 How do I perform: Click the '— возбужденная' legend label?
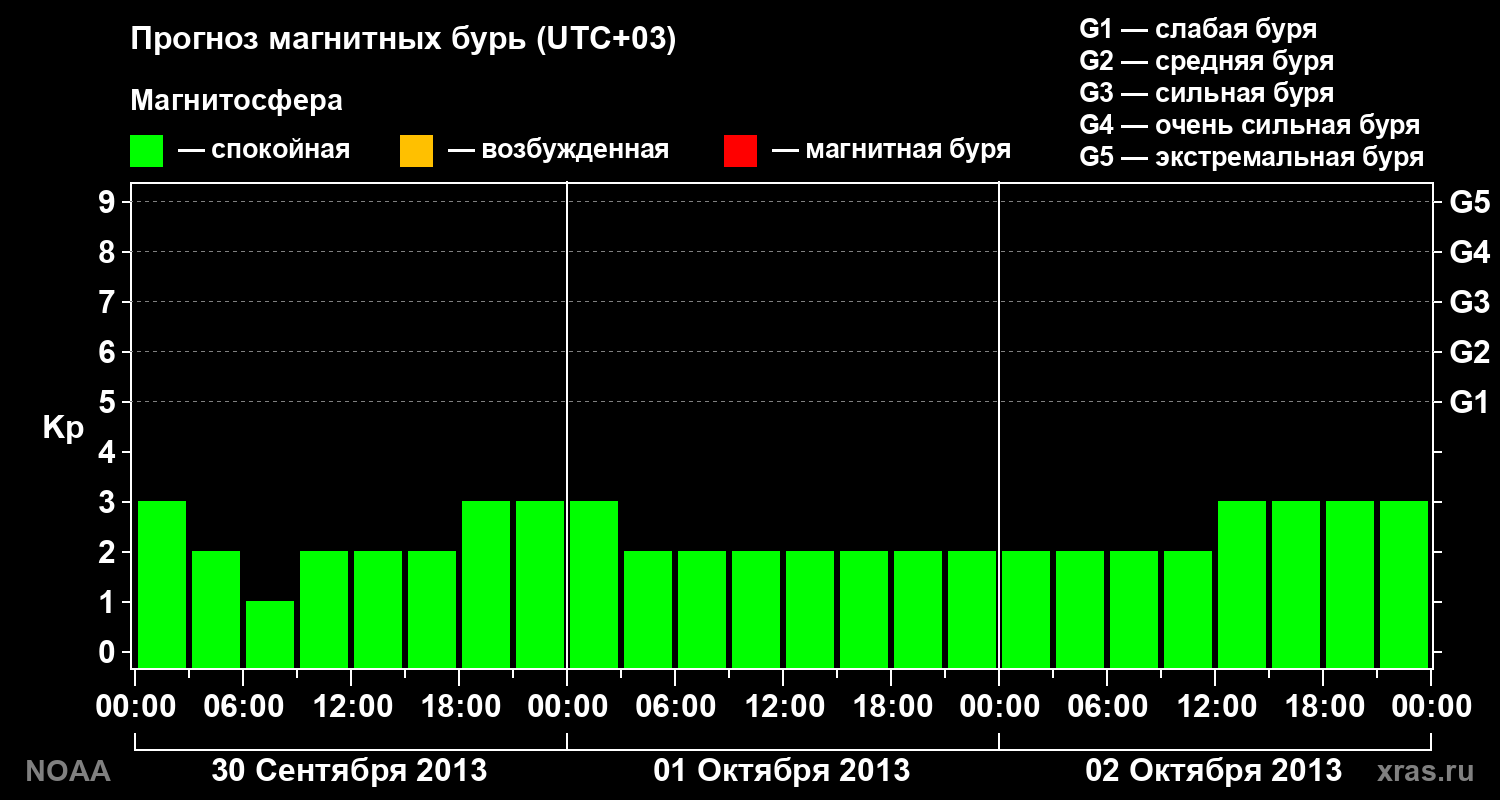[558, 150]
